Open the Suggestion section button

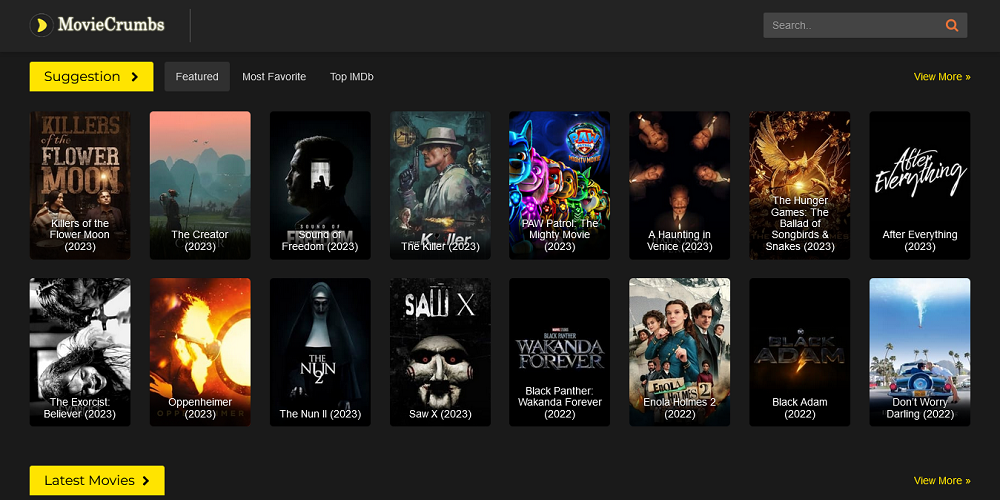(91, 77)
